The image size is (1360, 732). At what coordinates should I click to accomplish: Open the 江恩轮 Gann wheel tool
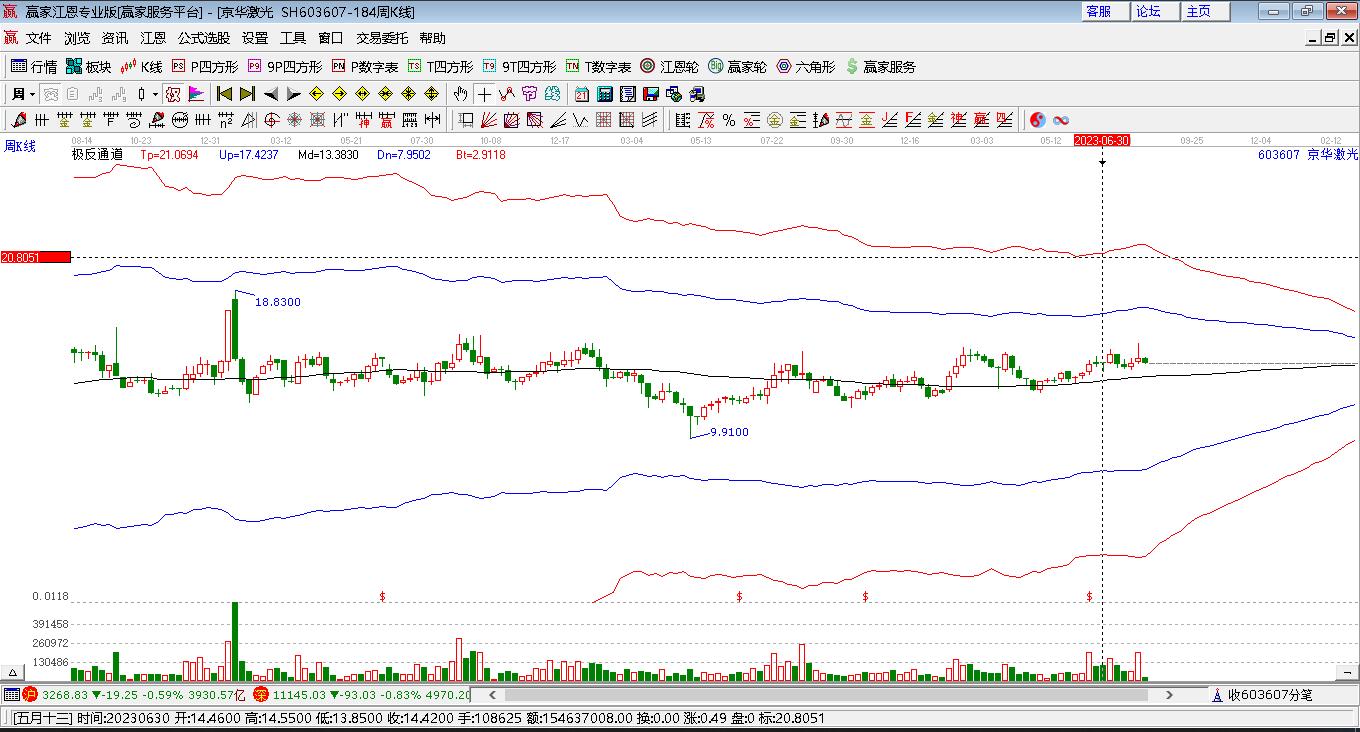[x=669, y=67]
